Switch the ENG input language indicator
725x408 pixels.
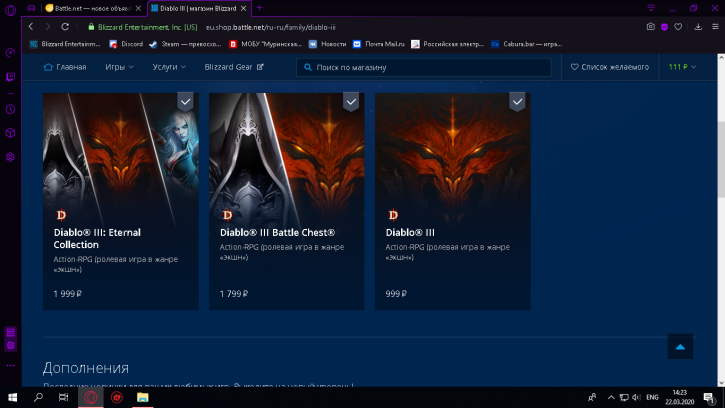click(x=652, y=397)
